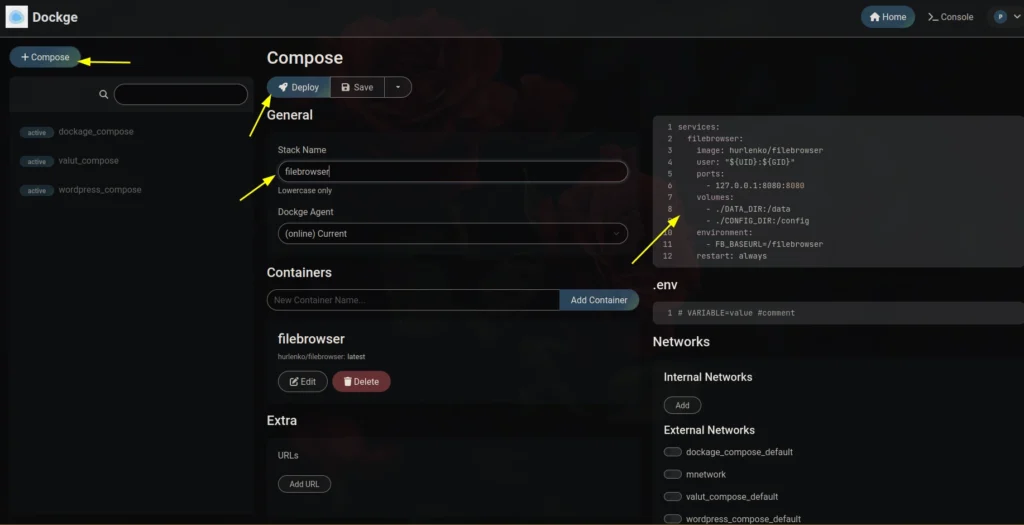The image size is (1024, 525).
Task: Toggle the mnetwork external network
Action: point(672,474)
